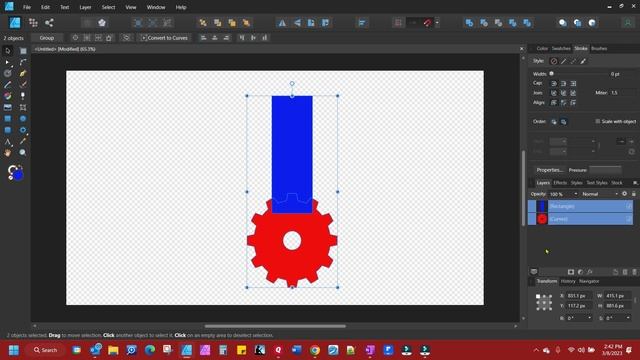Toggle visibility of the Curves layer
Viewport: 640px width, 360px height.
pyautogui.click(x=629, y=219)
